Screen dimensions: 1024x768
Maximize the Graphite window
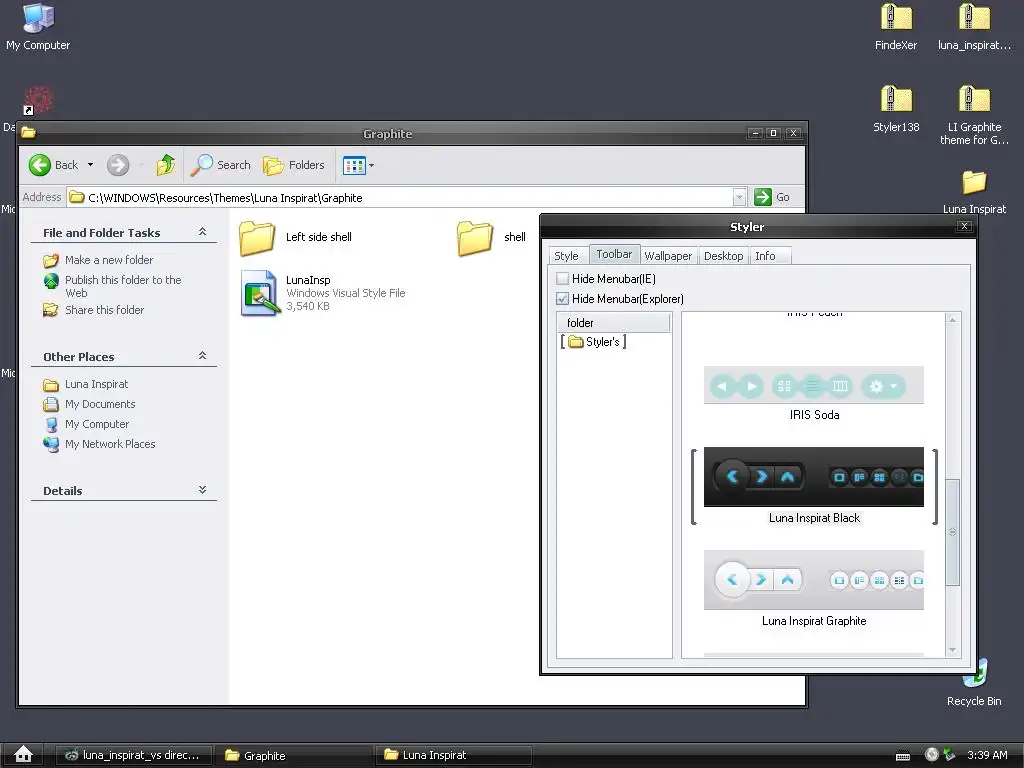tap(774, 133)
